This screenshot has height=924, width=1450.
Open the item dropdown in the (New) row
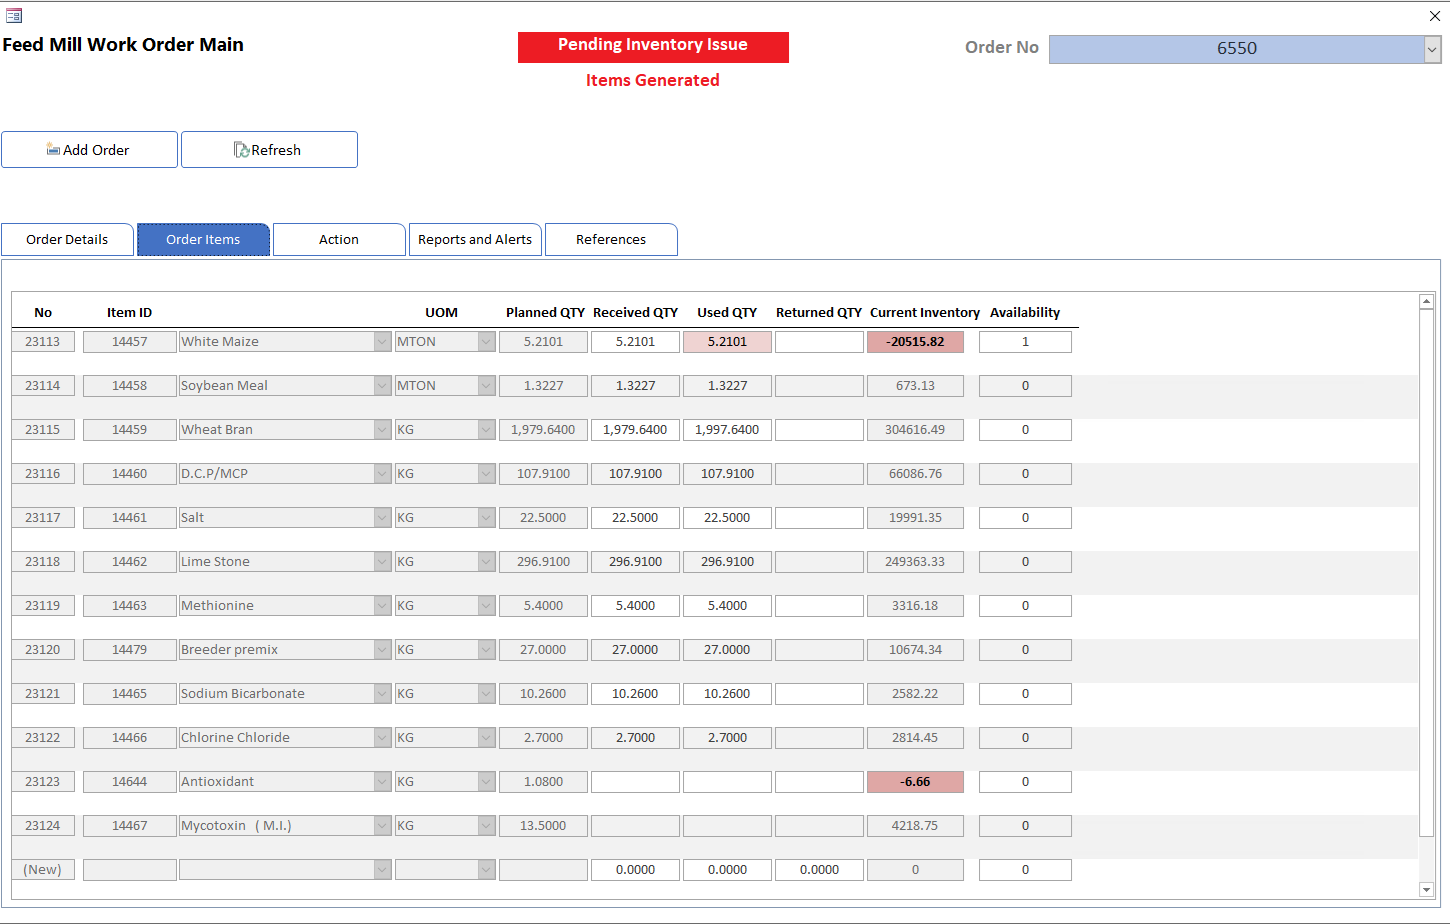click(x=382, y=870)
